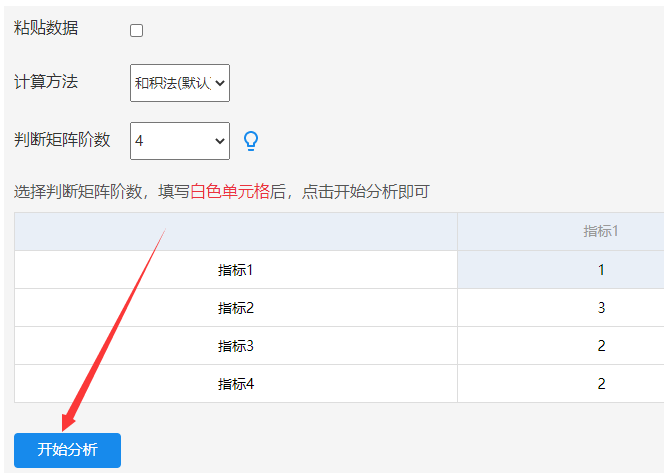
Task: Click the 计算方法 label
Action: tap(46, 82)
